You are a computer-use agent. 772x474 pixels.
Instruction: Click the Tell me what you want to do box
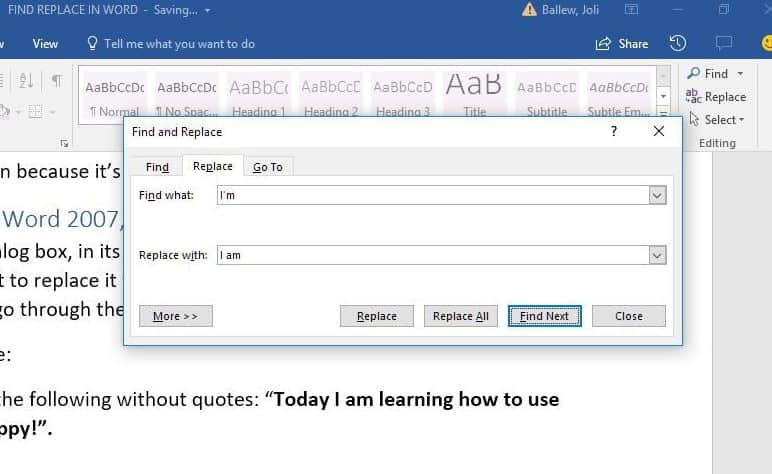coord(179,44)
